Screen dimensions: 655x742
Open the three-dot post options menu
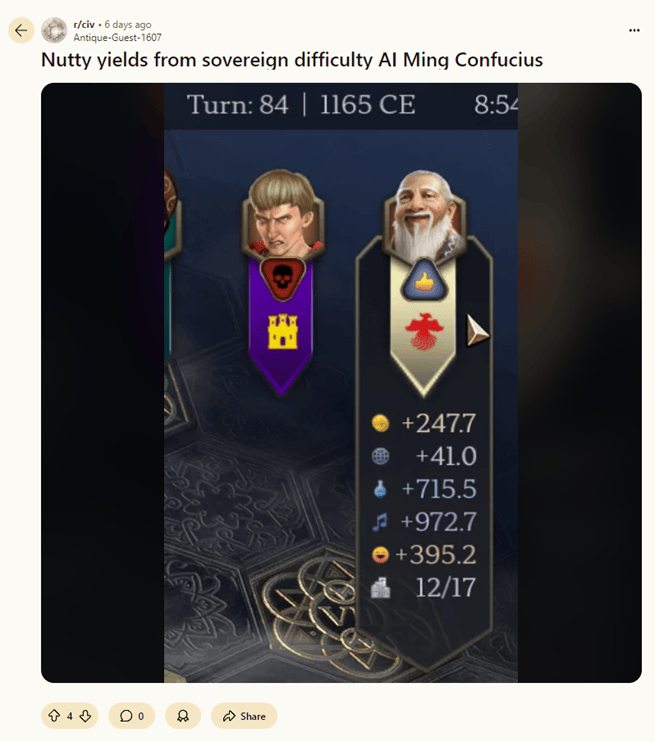coord(634,30)
